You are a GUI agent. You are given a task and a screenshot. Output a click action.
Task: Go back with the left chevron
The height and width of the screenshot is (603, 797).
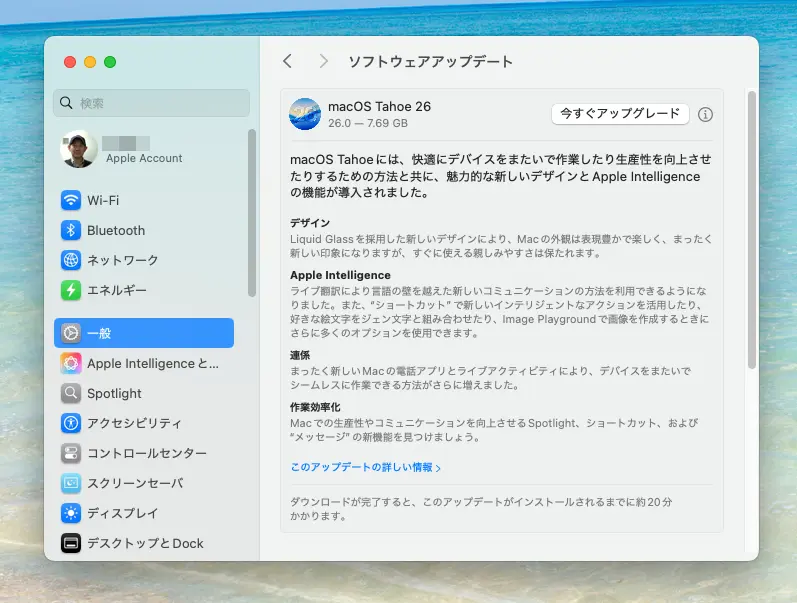pyautogui.click(x=288, y=62)
